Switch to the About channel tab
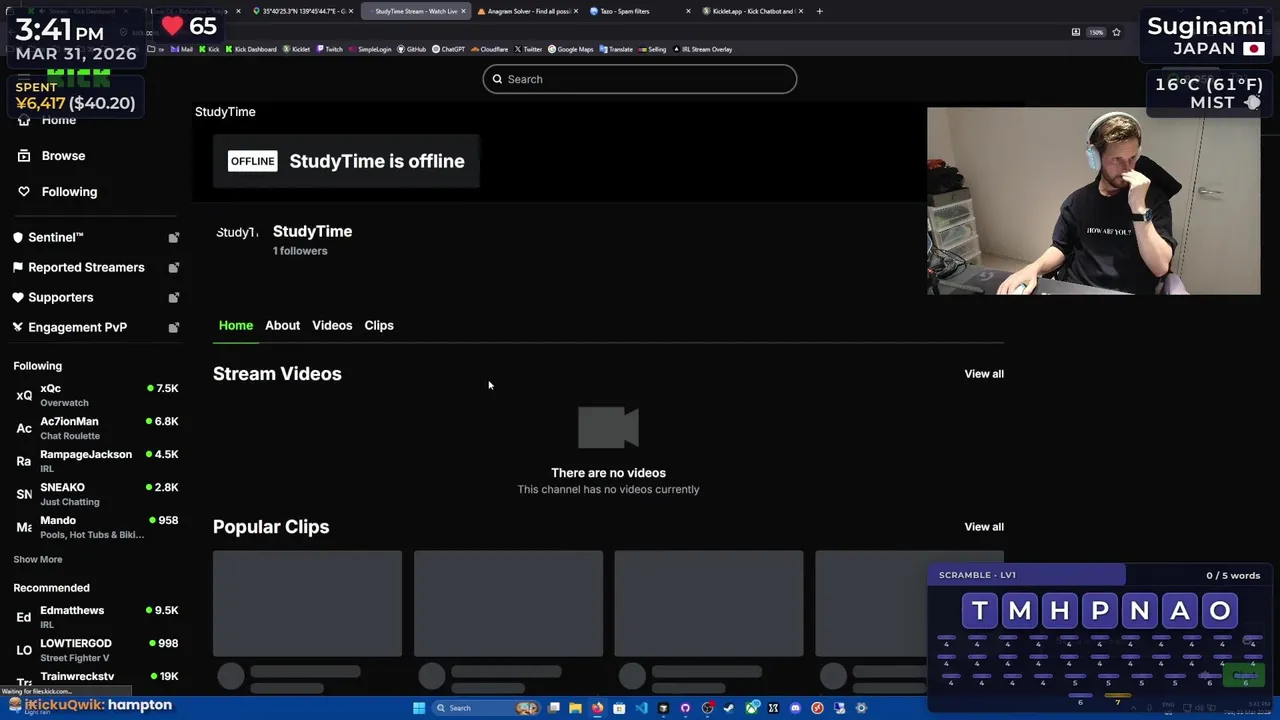The height and width of the screenshot is (720, 1280). [x=282, y=326]
